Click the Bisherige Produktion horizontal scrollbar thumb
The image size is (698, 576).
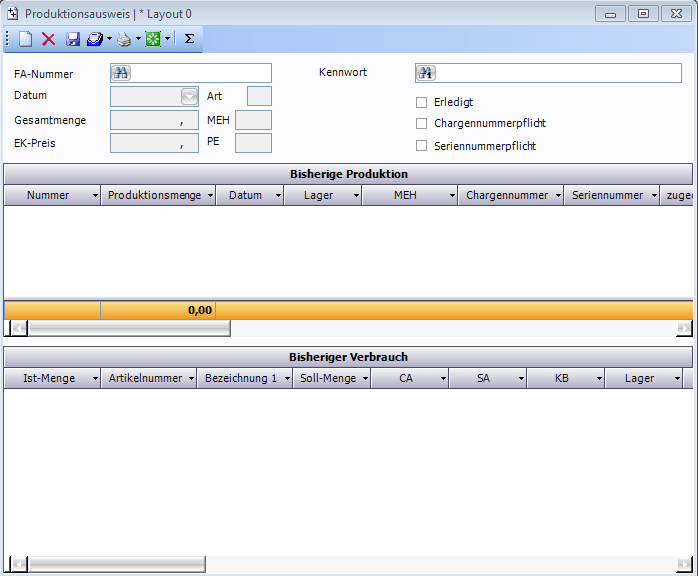128,328
